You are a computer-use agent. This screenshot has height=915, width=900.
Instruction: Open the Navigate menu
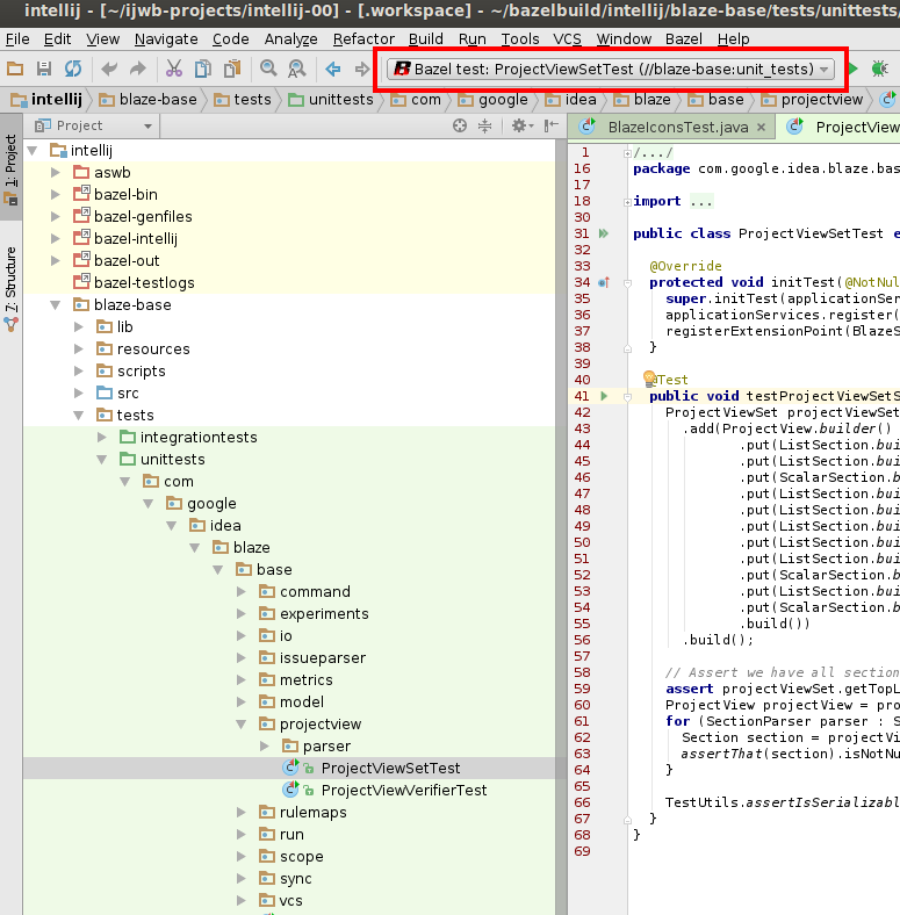166,39
